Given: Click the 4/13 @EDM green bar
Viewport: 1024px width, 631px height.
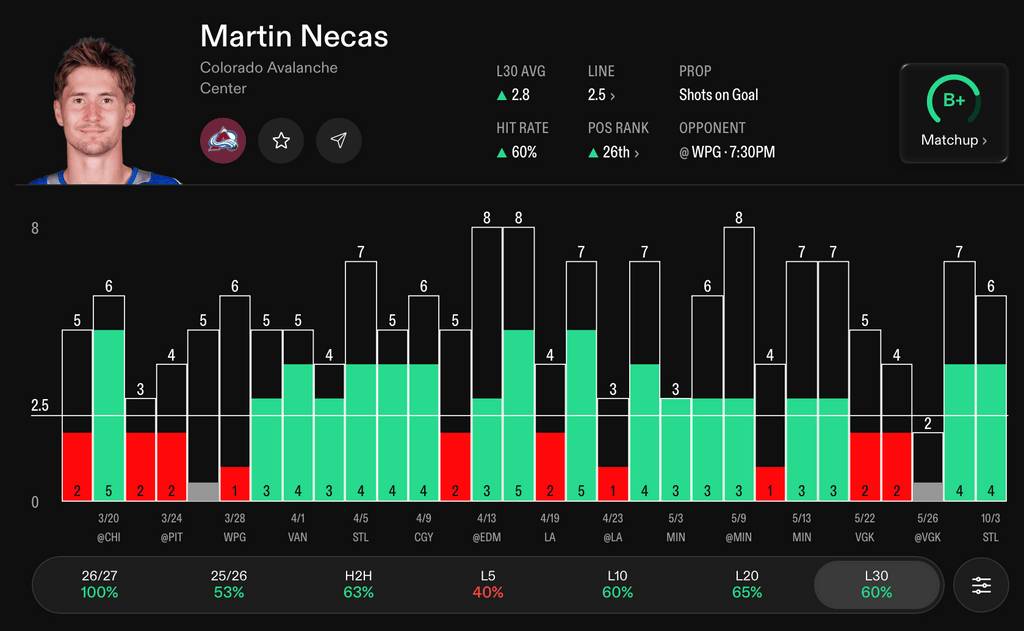Looking at the screenshot, I should pos(487,449).
